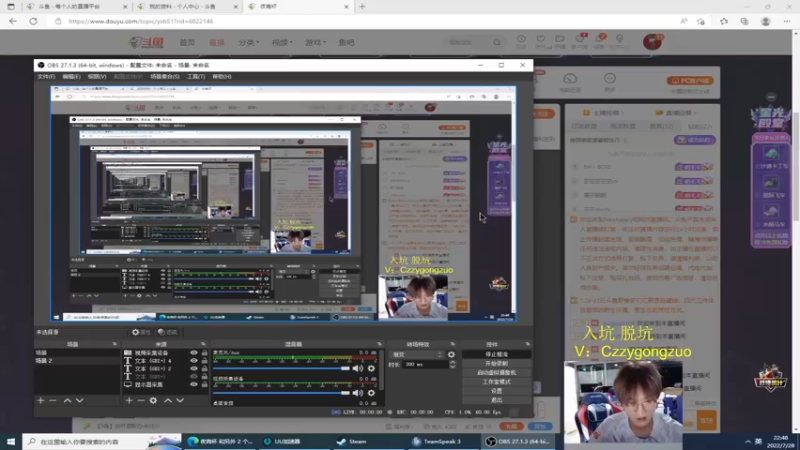Toggle visibility of 显示器采集 source
This screenshot has width=800, height=450.
tap(193, 384)
